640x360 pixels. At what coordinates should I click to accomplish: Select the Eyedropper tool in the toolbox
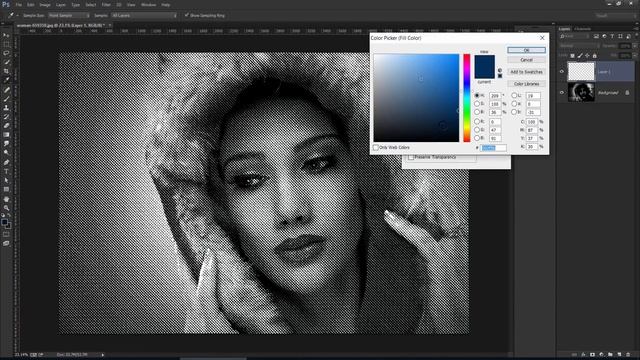[6, 80]
